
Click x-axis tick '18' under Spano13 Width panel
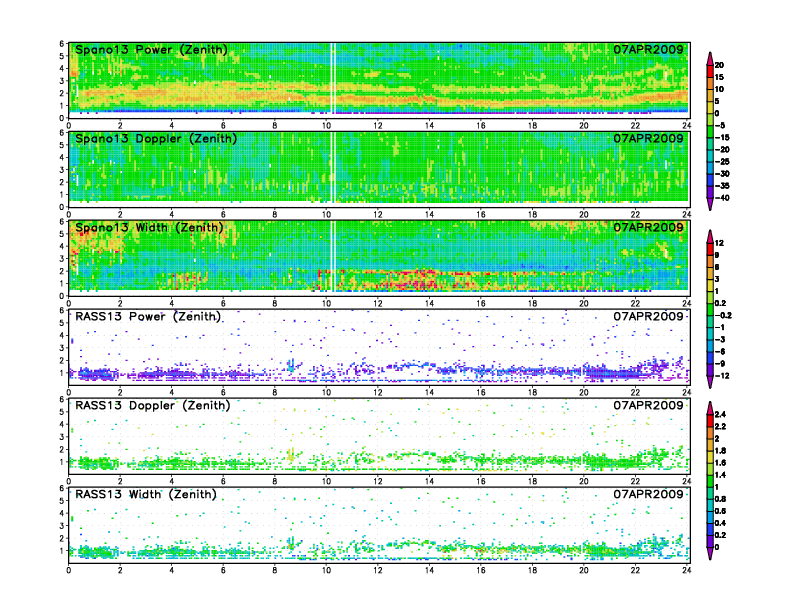pos(532,303)
